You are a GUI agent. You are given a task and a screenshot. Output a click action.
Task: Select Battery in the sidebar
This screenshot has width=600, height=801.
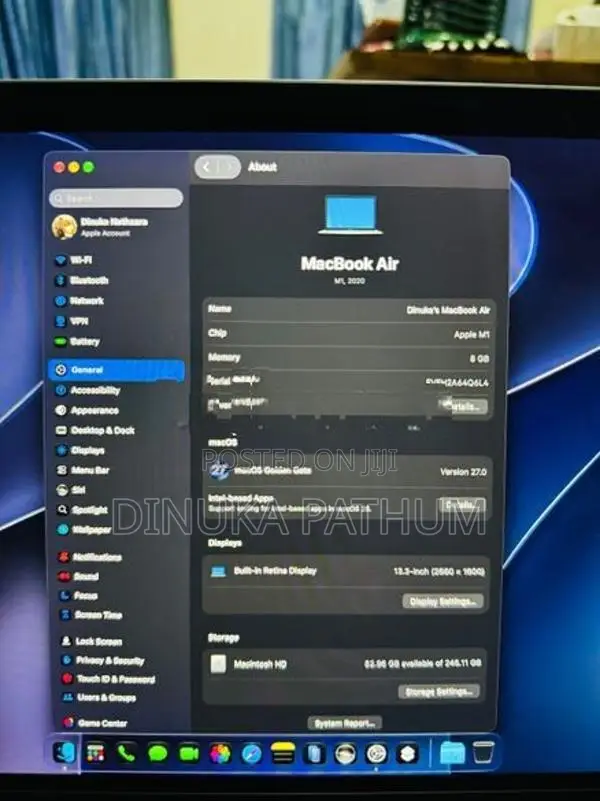tap(77, 342)
